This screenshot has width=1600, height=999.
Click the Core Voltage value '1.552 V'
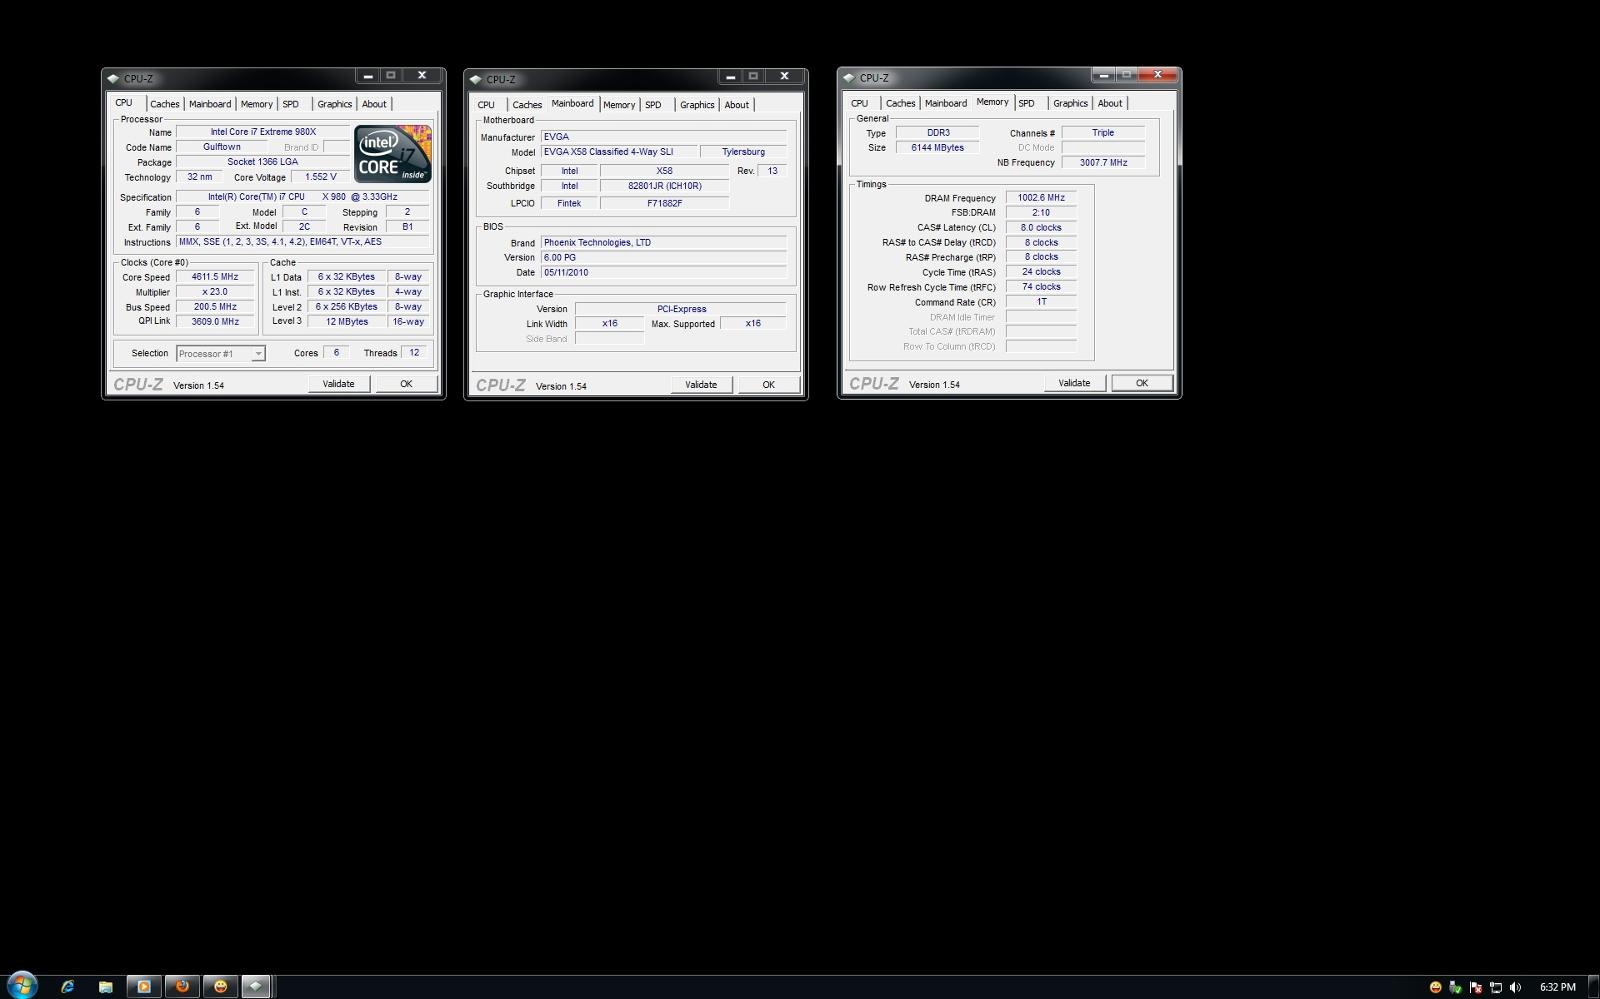[x=321, y=177]
